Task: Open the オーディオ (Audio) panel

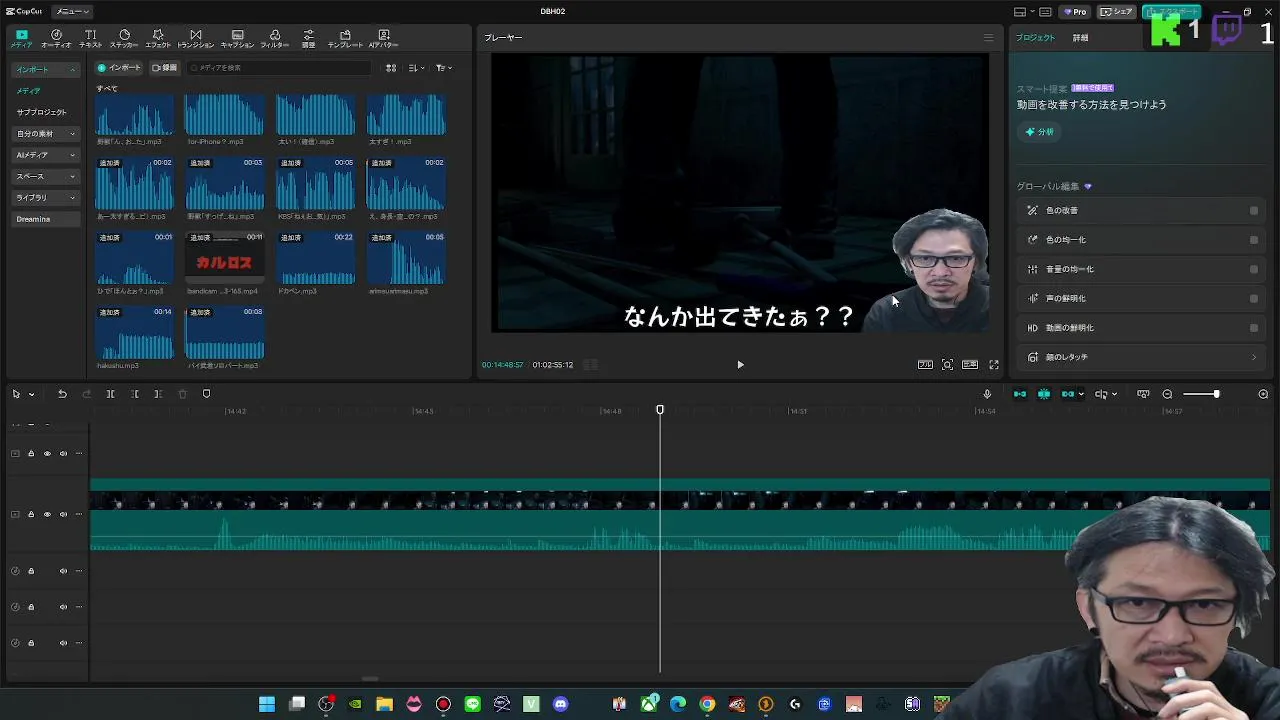Action: 56,39
